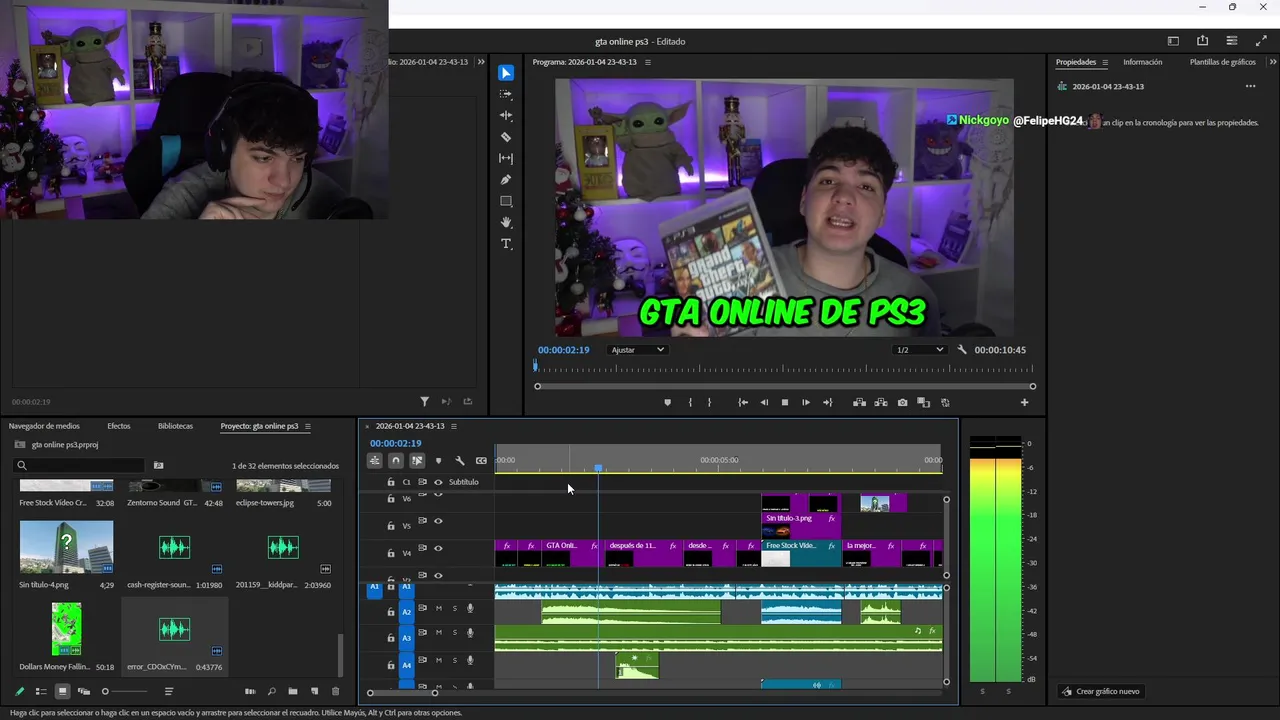Open Find in Project panel
Screen dimensions: 1280x720
(271, 691)
